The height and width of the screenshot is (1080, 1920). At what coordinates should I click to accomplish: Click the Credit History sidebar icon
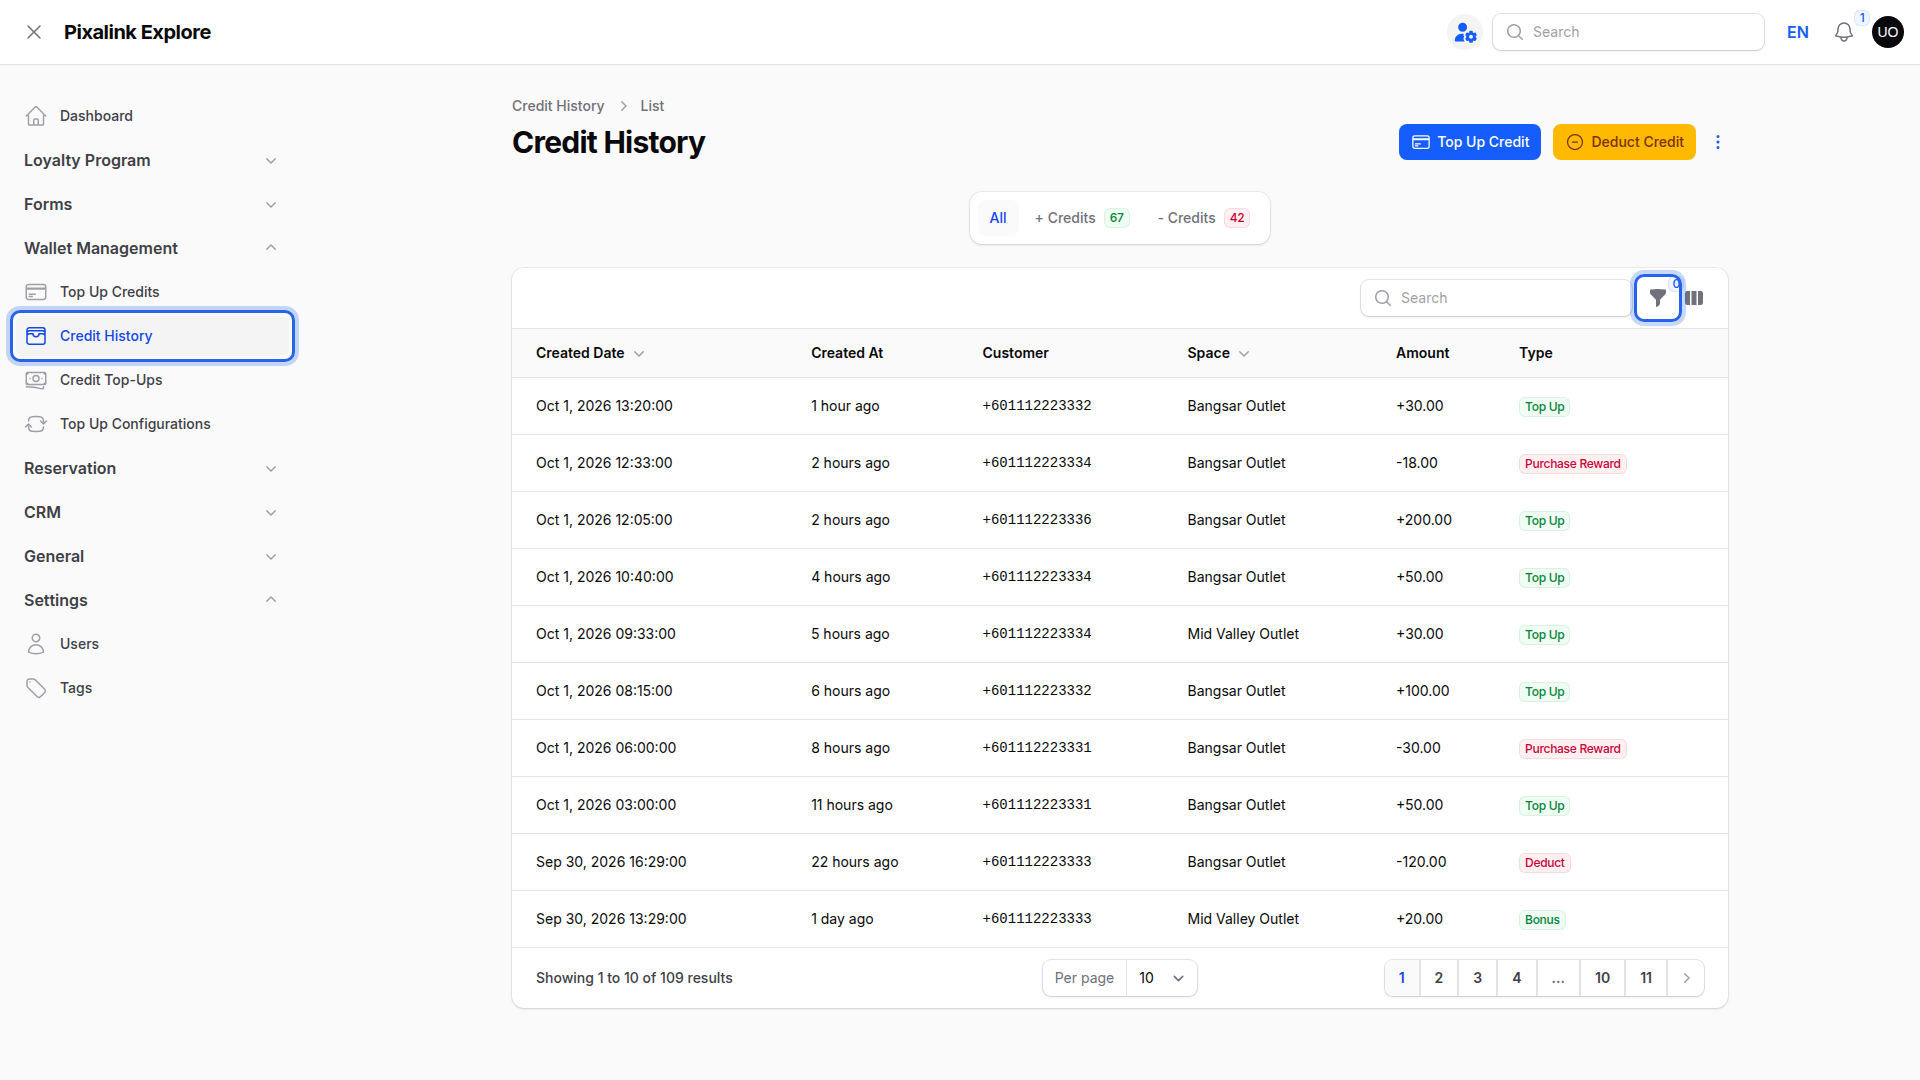(x=36, y=336)
